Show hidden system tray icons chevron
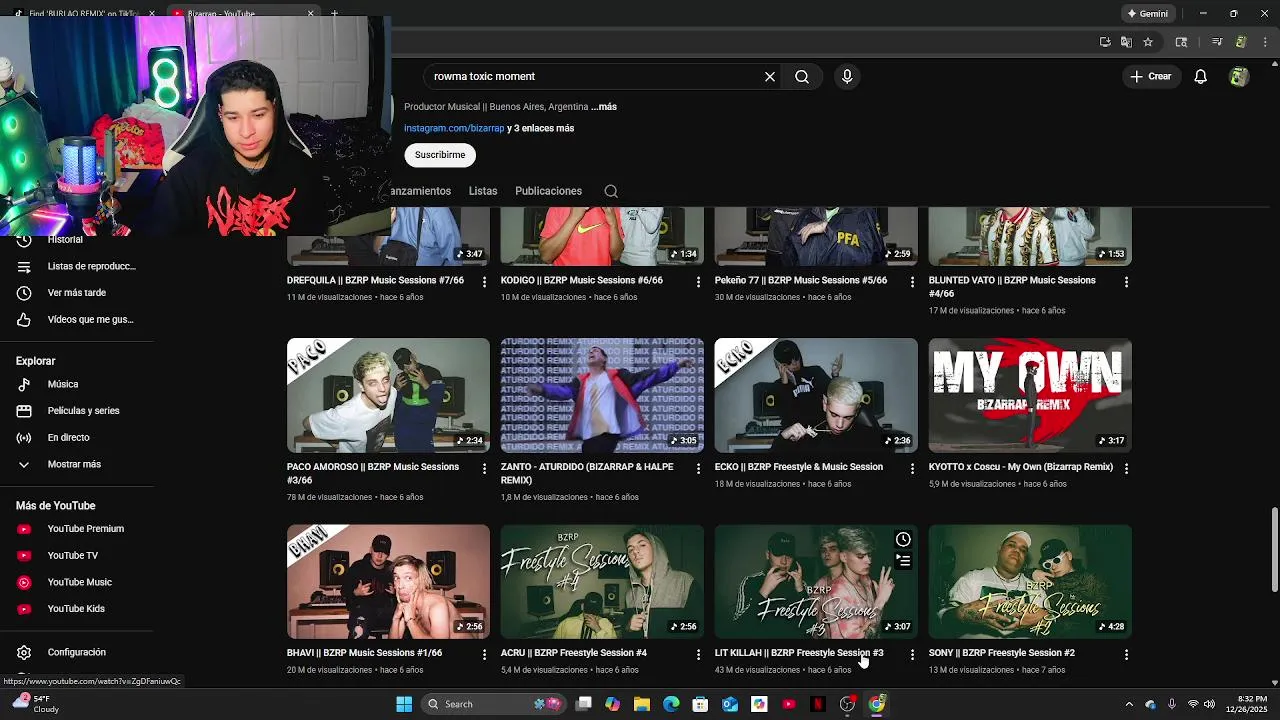Viewport: 1280px width, 720px height. (x=1129, y=704)
